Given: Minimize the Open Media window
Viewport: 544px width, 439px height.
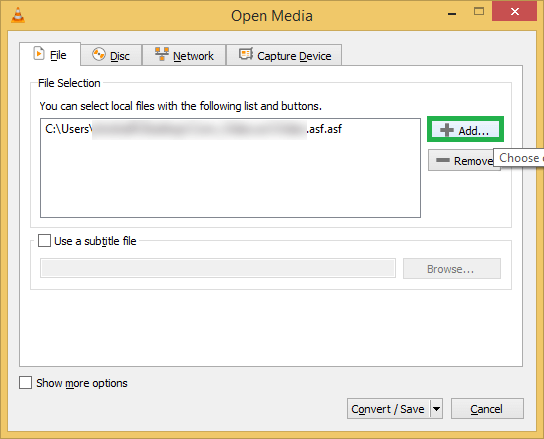Looking at the screenshot, I should [452, 13].
